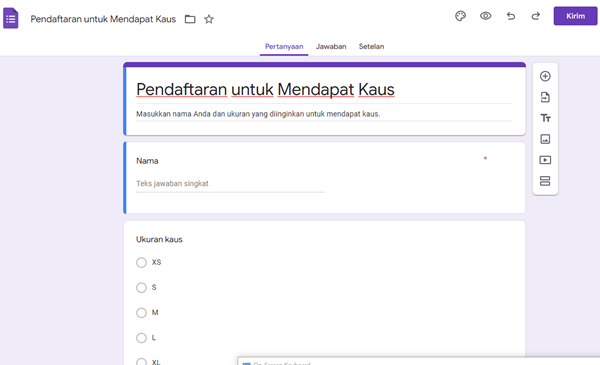Star the form
The image size is (600, 365).
209,19
